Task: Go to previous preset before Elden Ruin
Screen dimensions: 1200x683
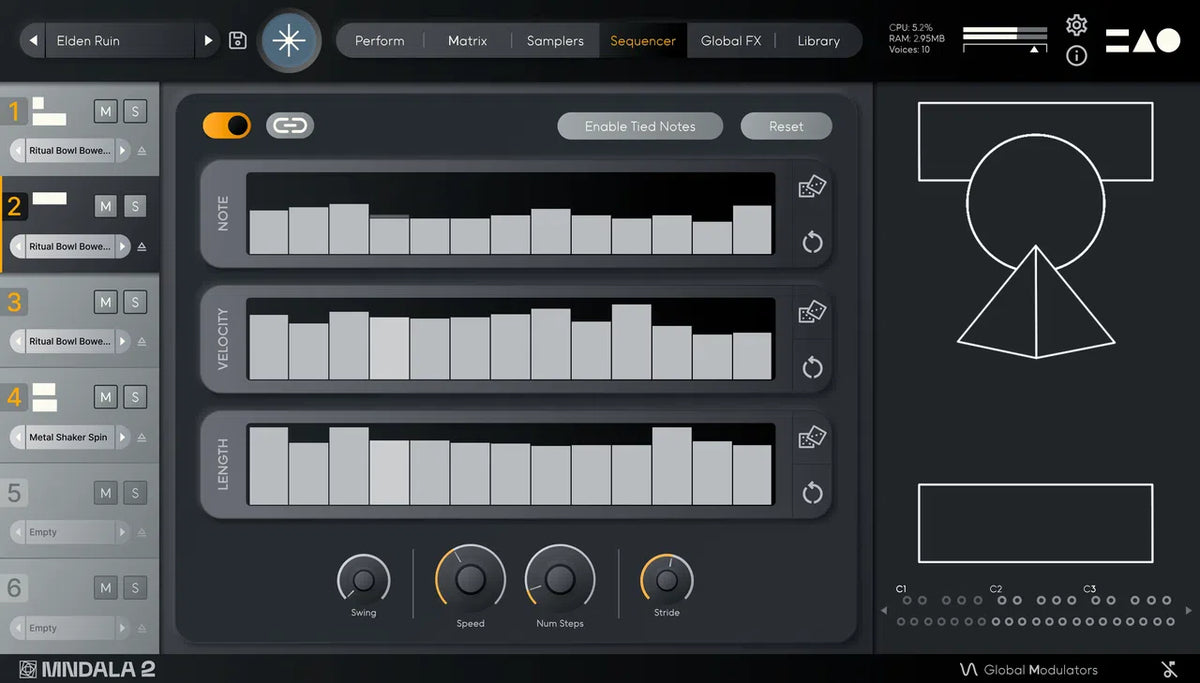Action: click(34, 41)
